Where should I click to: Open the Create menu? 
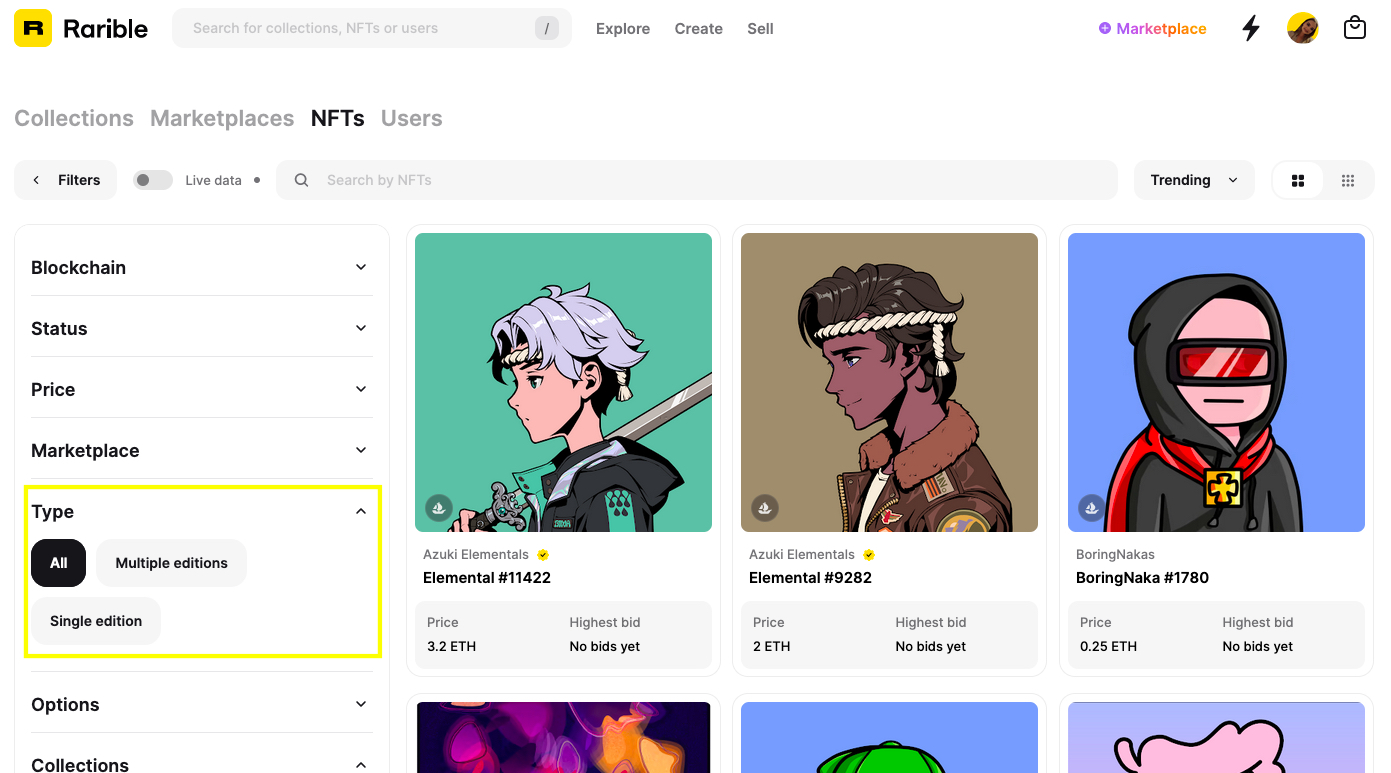(x=699, y=28)
